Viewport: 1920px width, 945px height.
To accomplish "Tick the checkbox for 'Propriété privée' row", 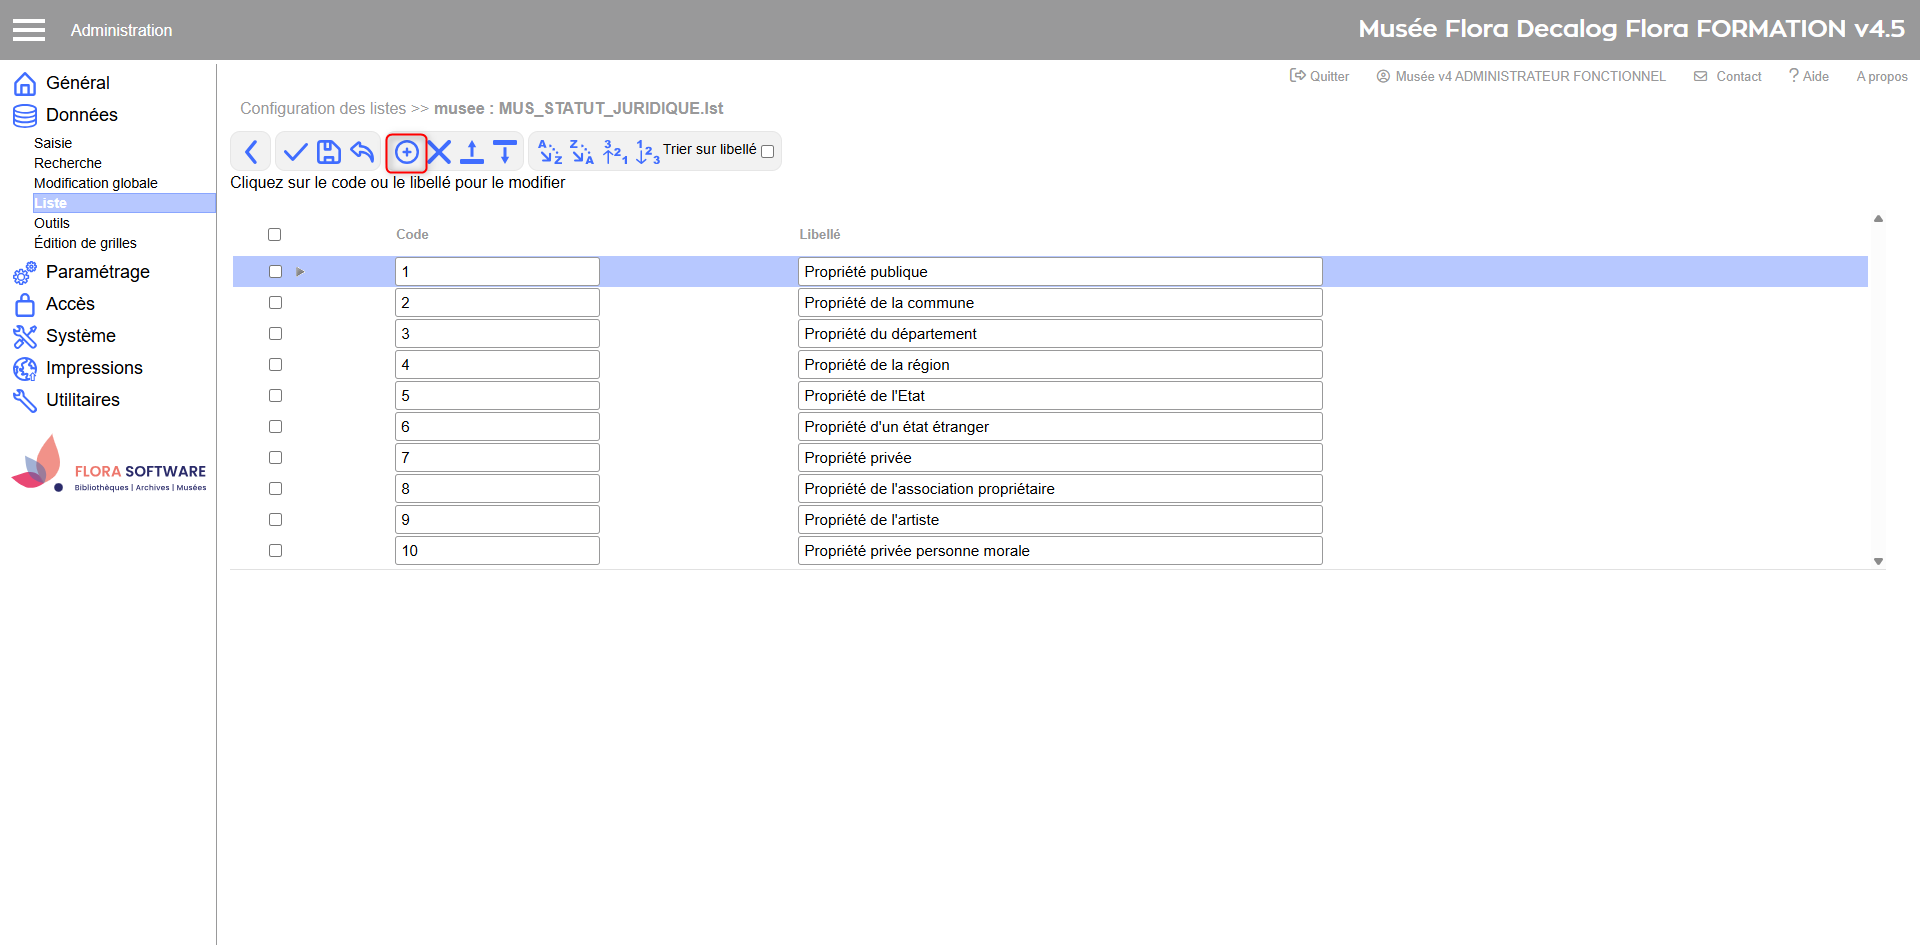I will coord(275,458).
